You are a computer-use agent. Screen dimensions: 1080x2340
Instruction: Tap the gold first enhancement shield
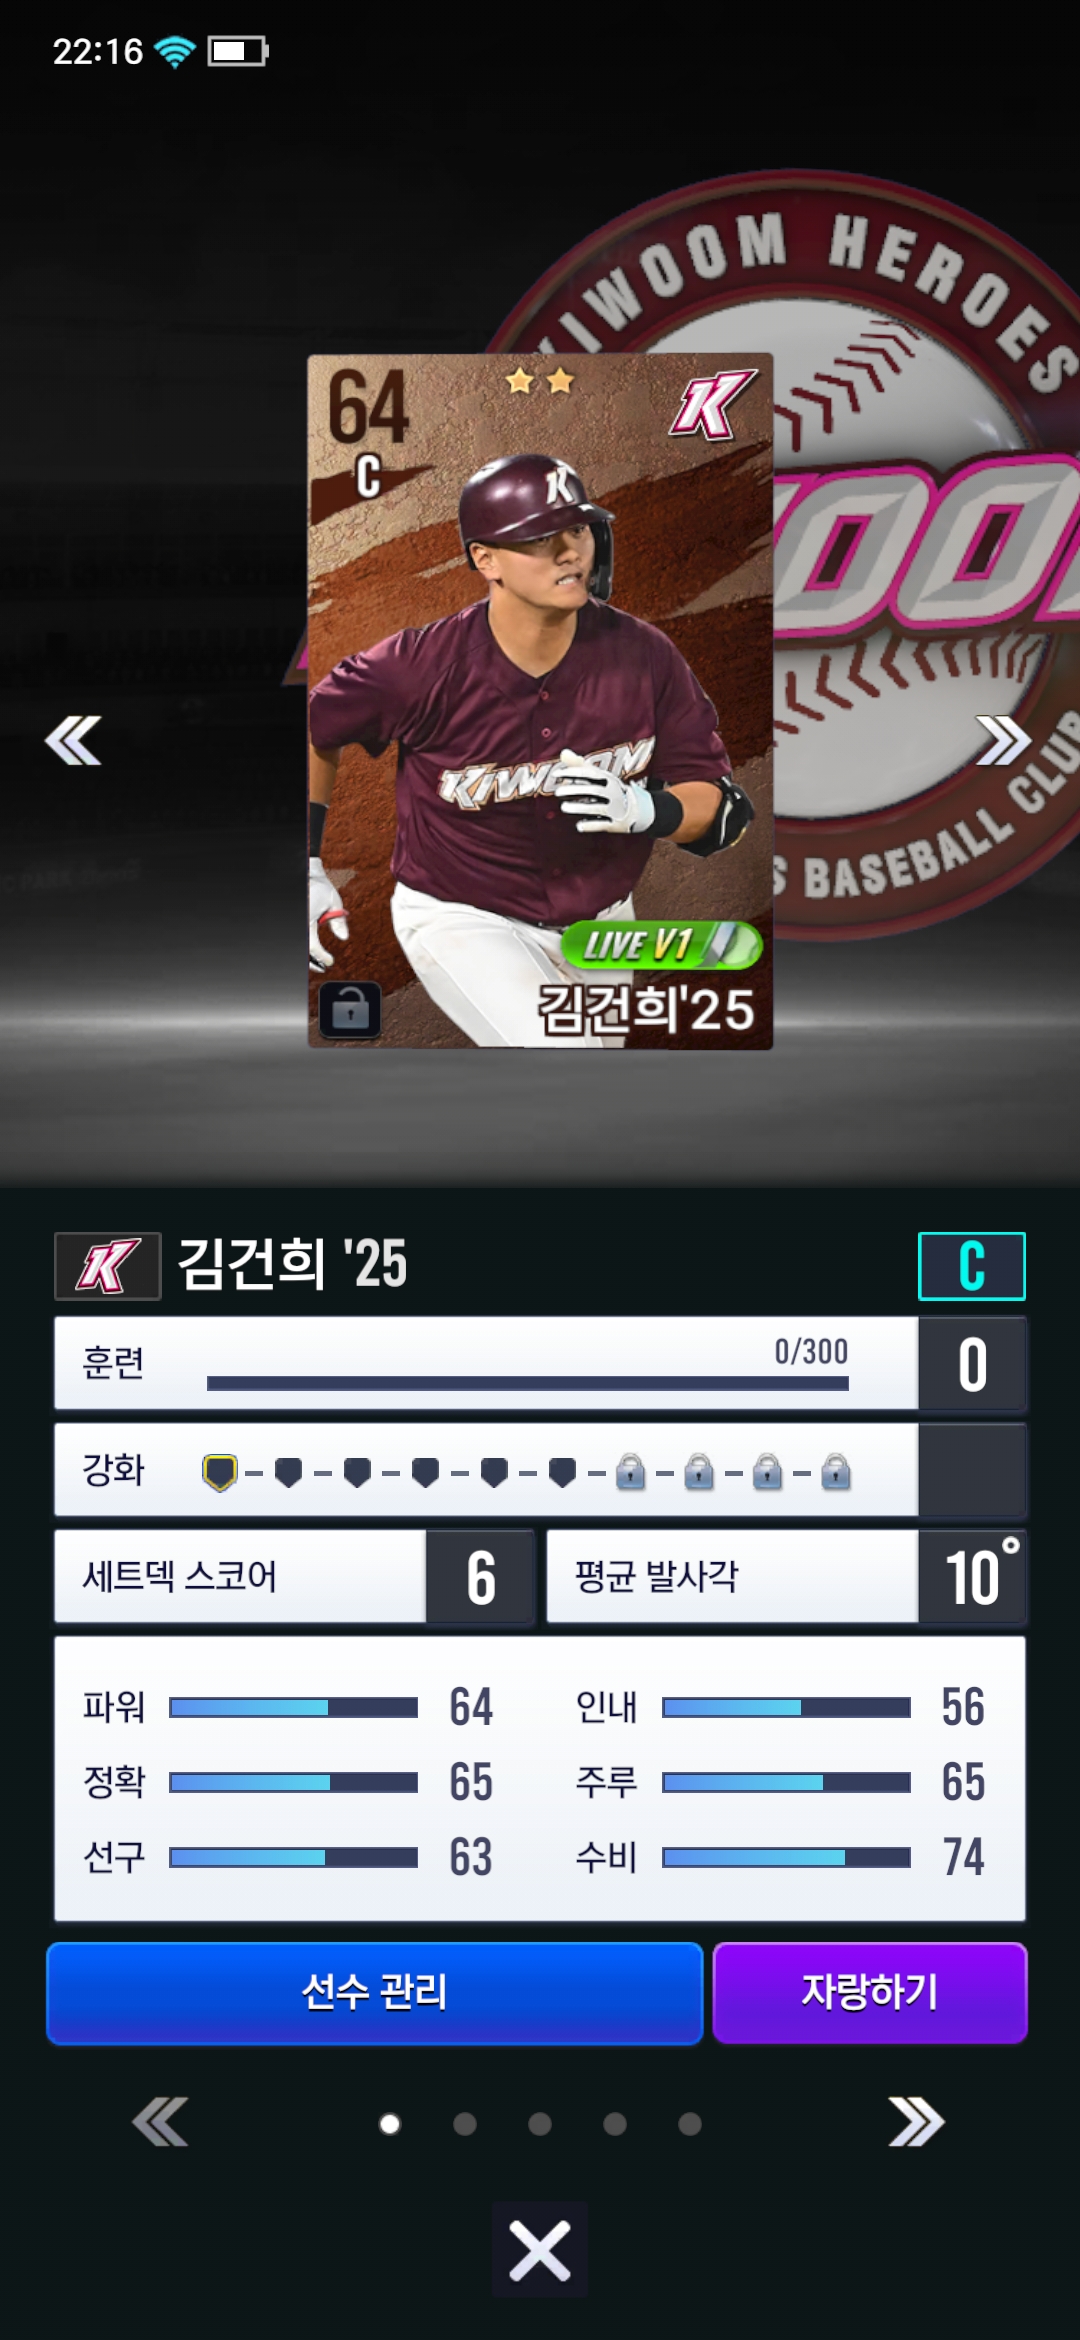pos(220,1472)
